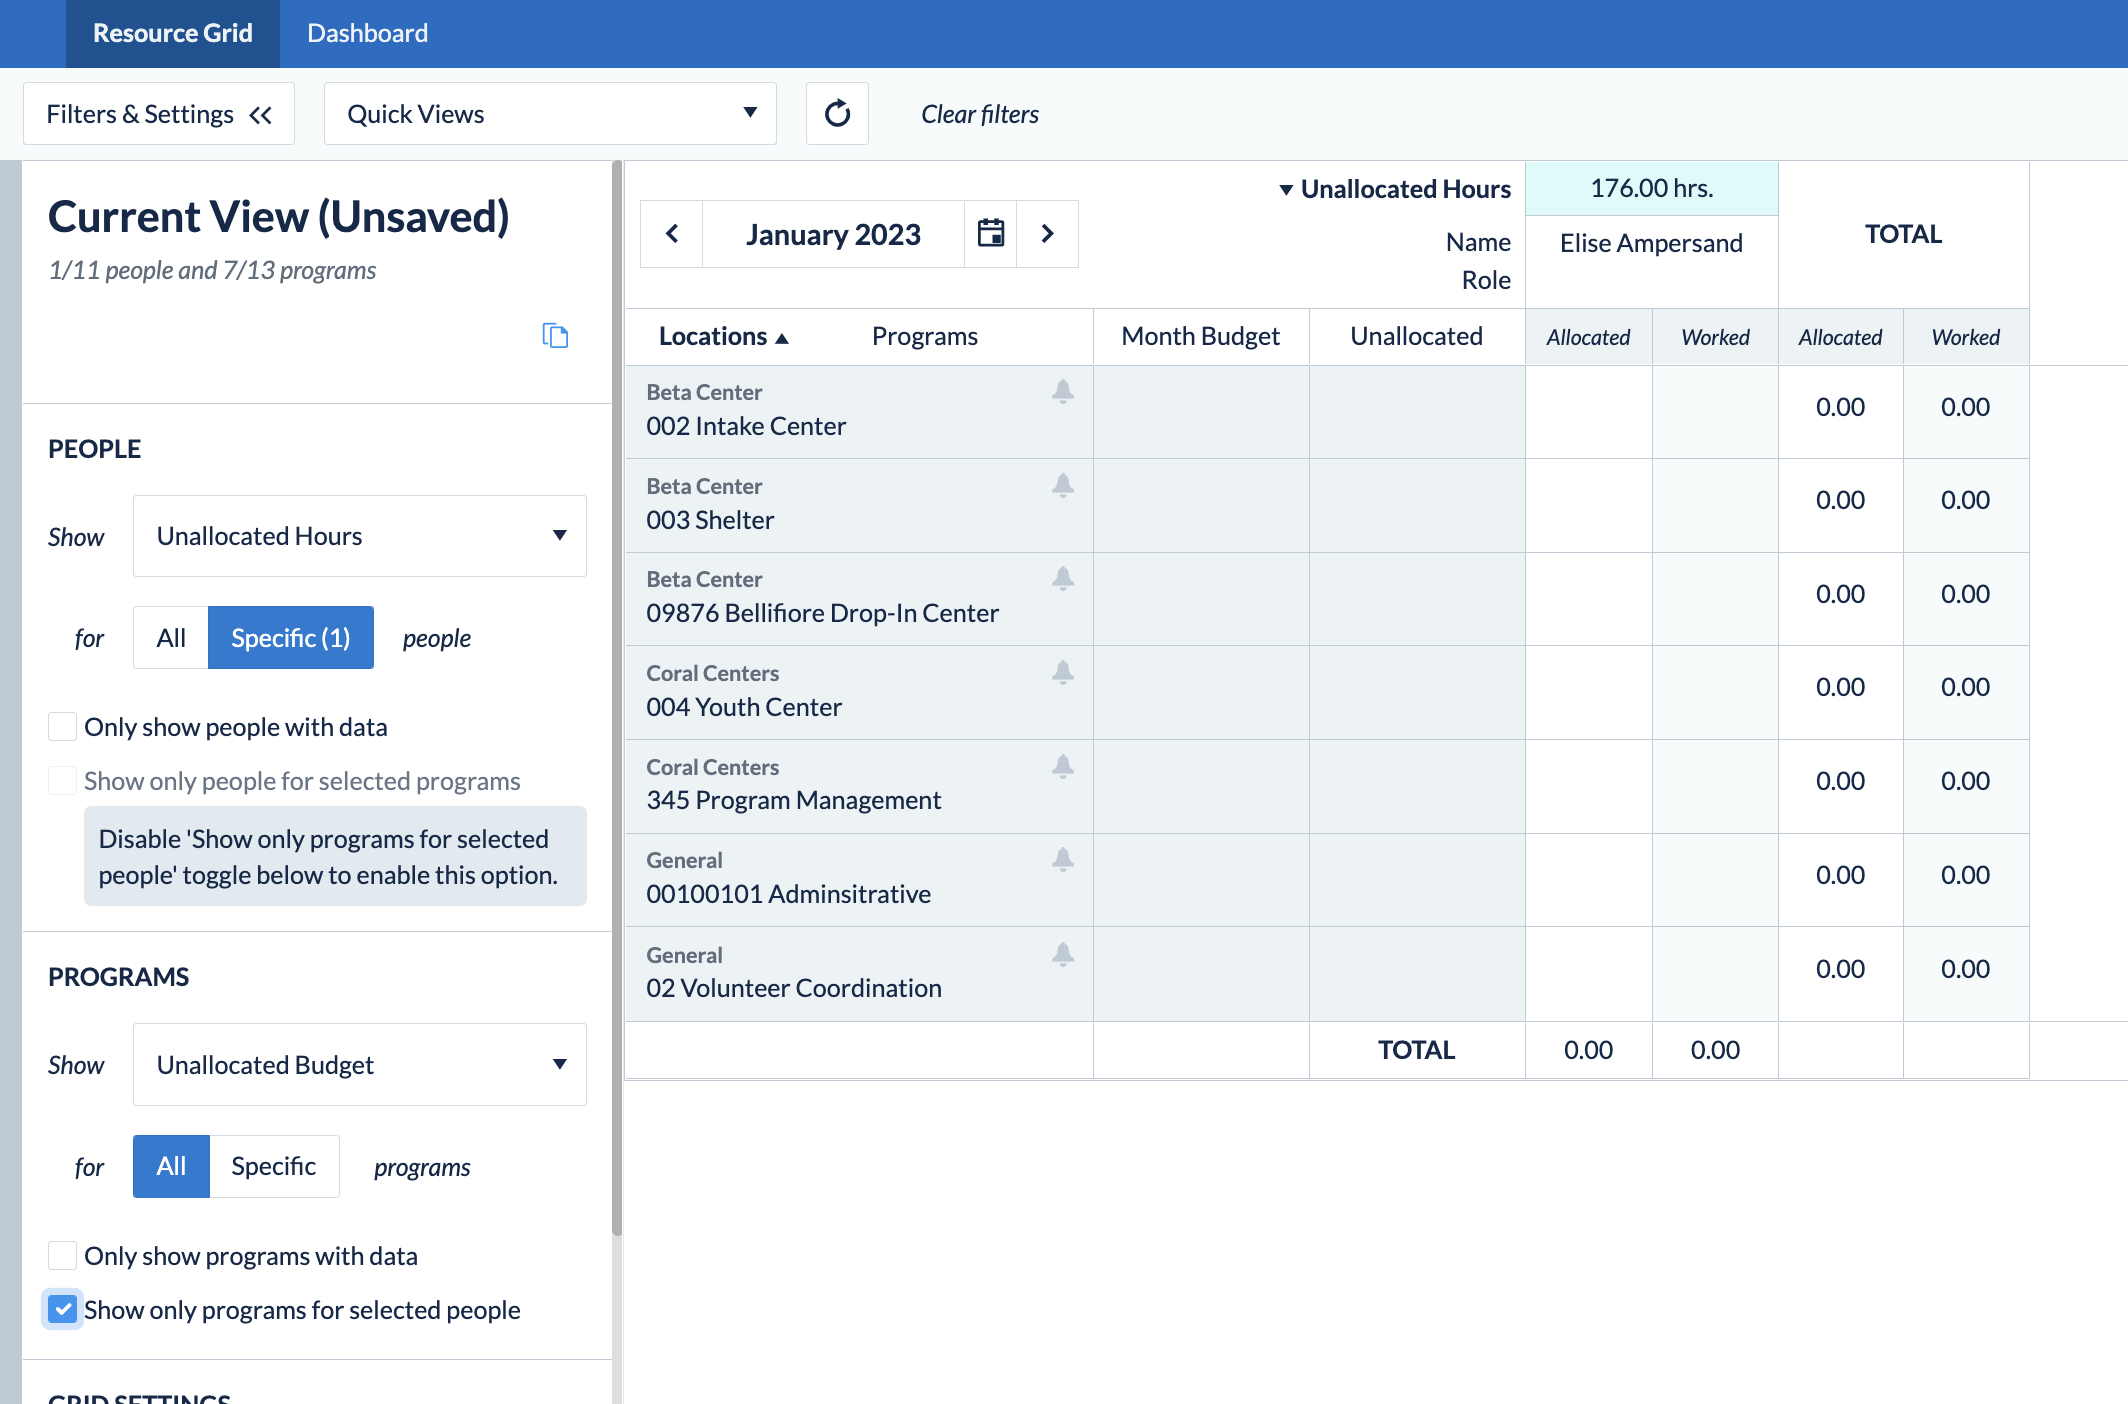Click the bell icon on 002 Intake Center row

[x=1063, y=392]
